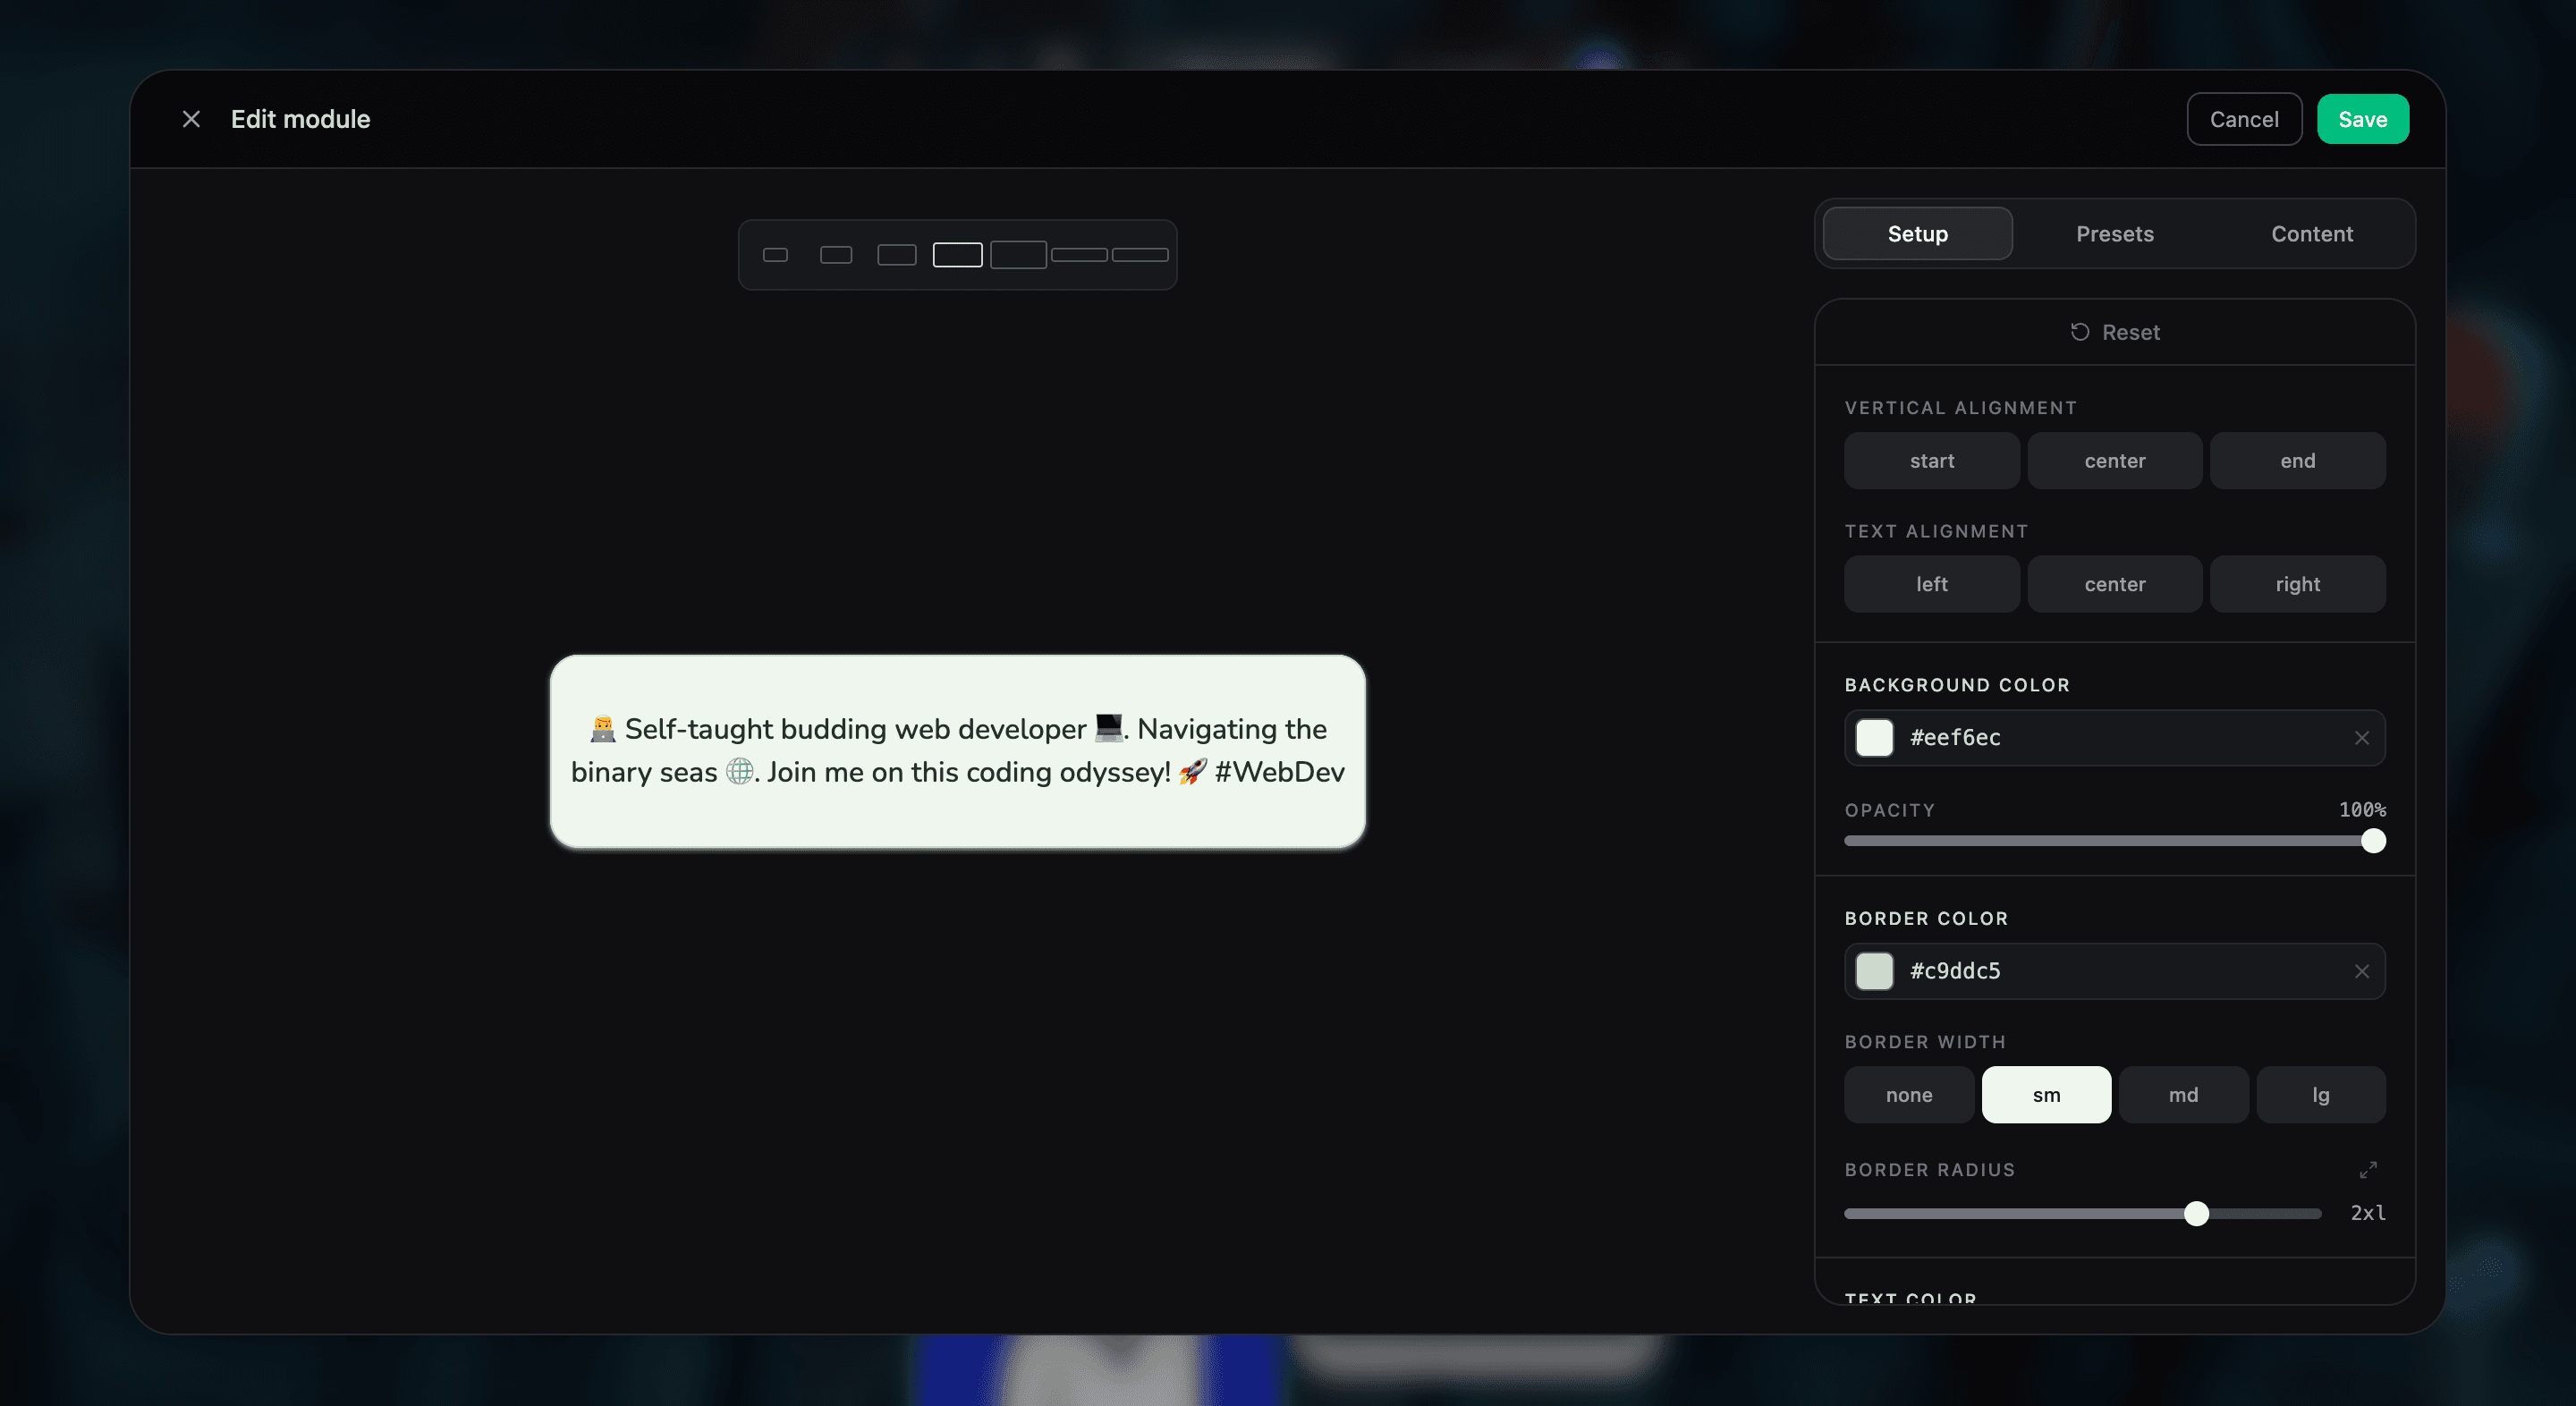Screen dimensions: 2576x1406
Task: Select the tallest large module size icon
Action: [1018, 255]
